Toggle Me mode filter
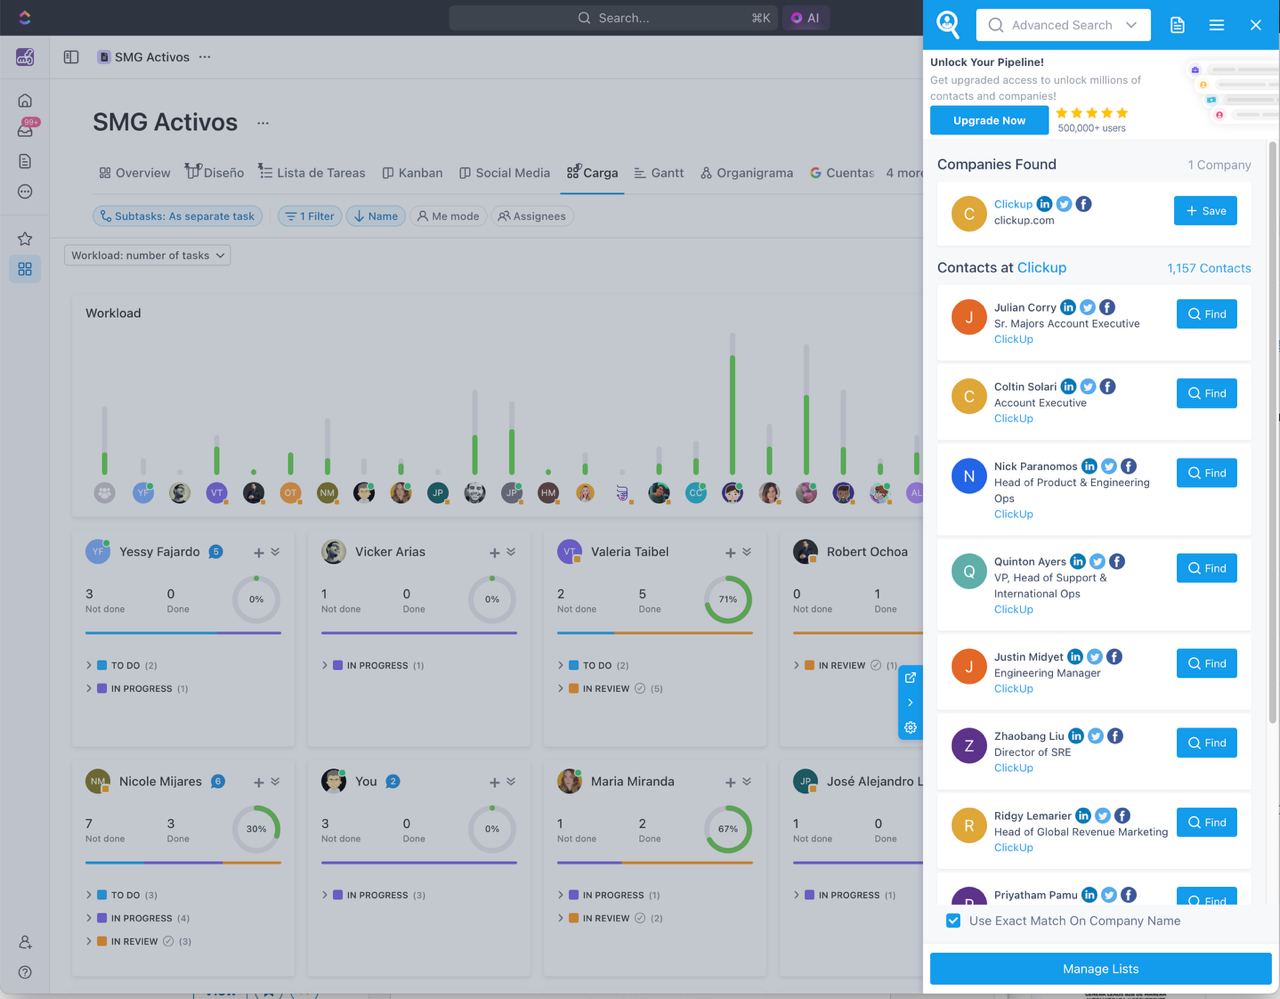1280x999 pixels. [448, 216]
